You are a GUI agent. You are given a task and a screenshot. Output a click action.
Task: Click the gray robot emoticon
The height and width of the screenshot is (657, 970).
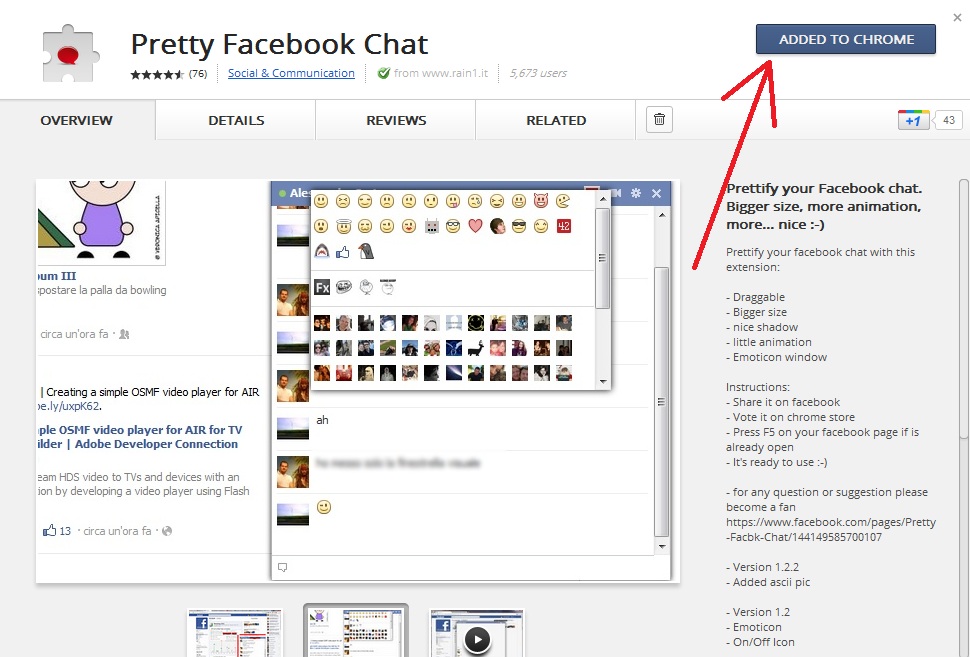click(x=432, y=226)
